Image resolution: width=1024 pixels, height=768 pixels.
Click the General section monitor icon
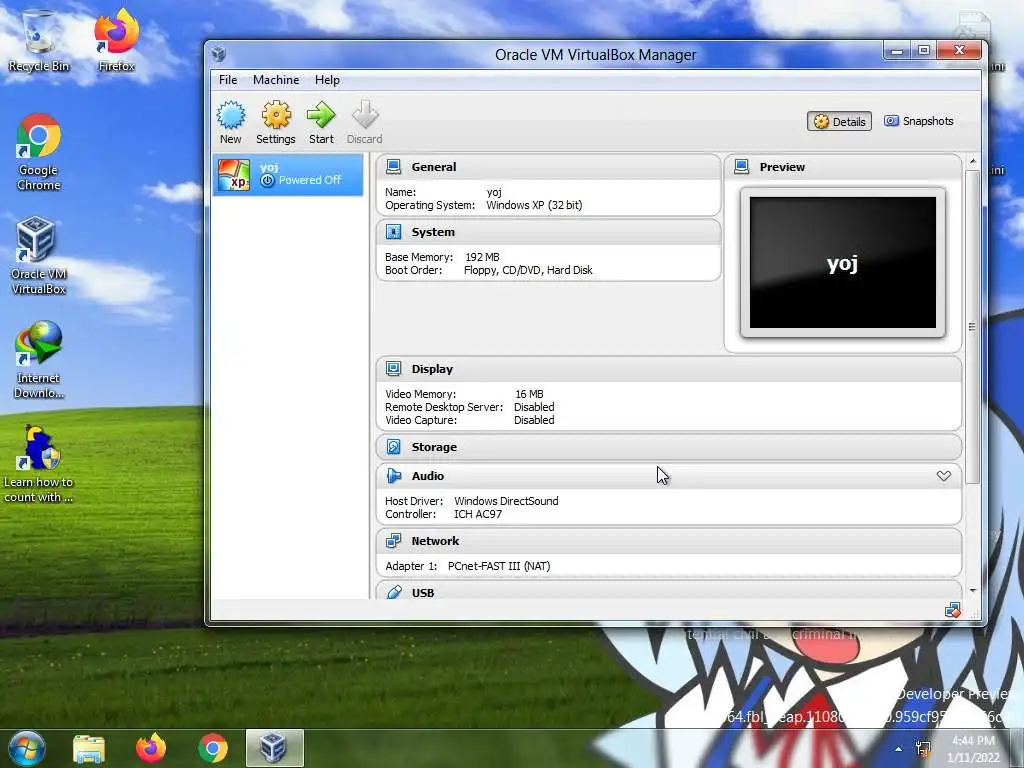click(393, 167)
